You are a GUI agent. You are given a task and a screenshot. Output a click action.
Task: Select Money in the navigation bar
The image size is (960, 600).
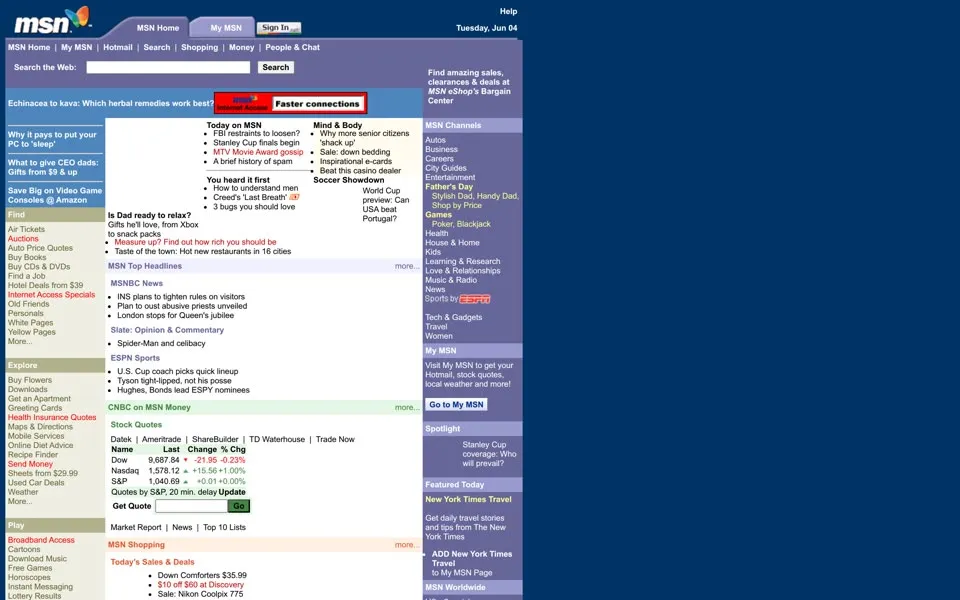pyautogui.click(x=241, y=47)
